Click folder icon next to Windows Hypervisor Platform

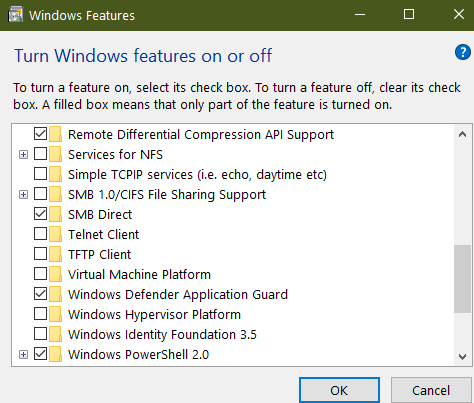pos(55,314)
